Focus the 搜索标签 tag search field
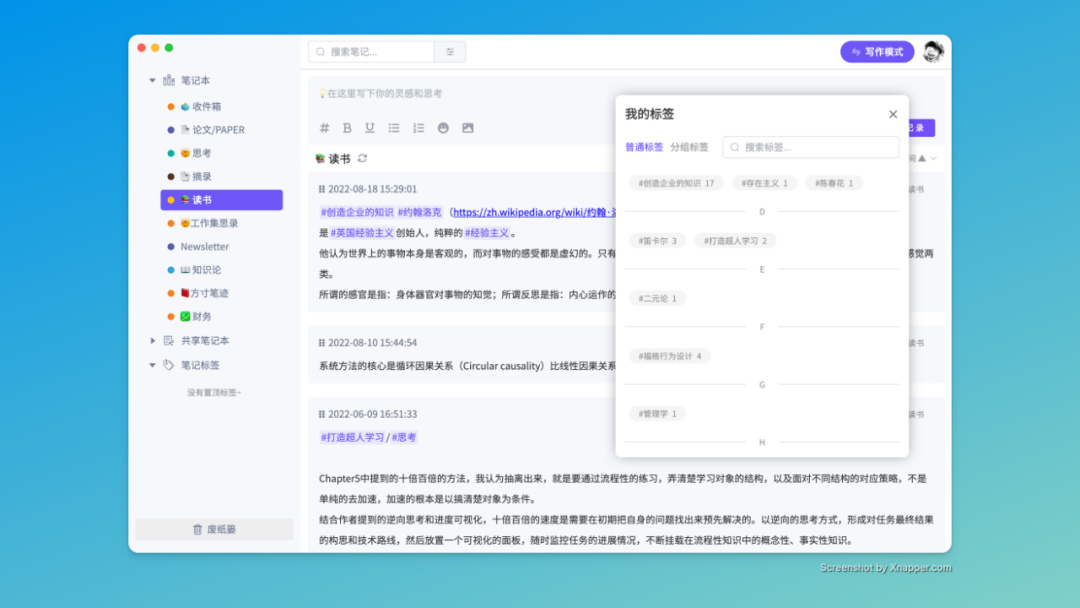Screen dimensions: 1080x608 [811, 147]
